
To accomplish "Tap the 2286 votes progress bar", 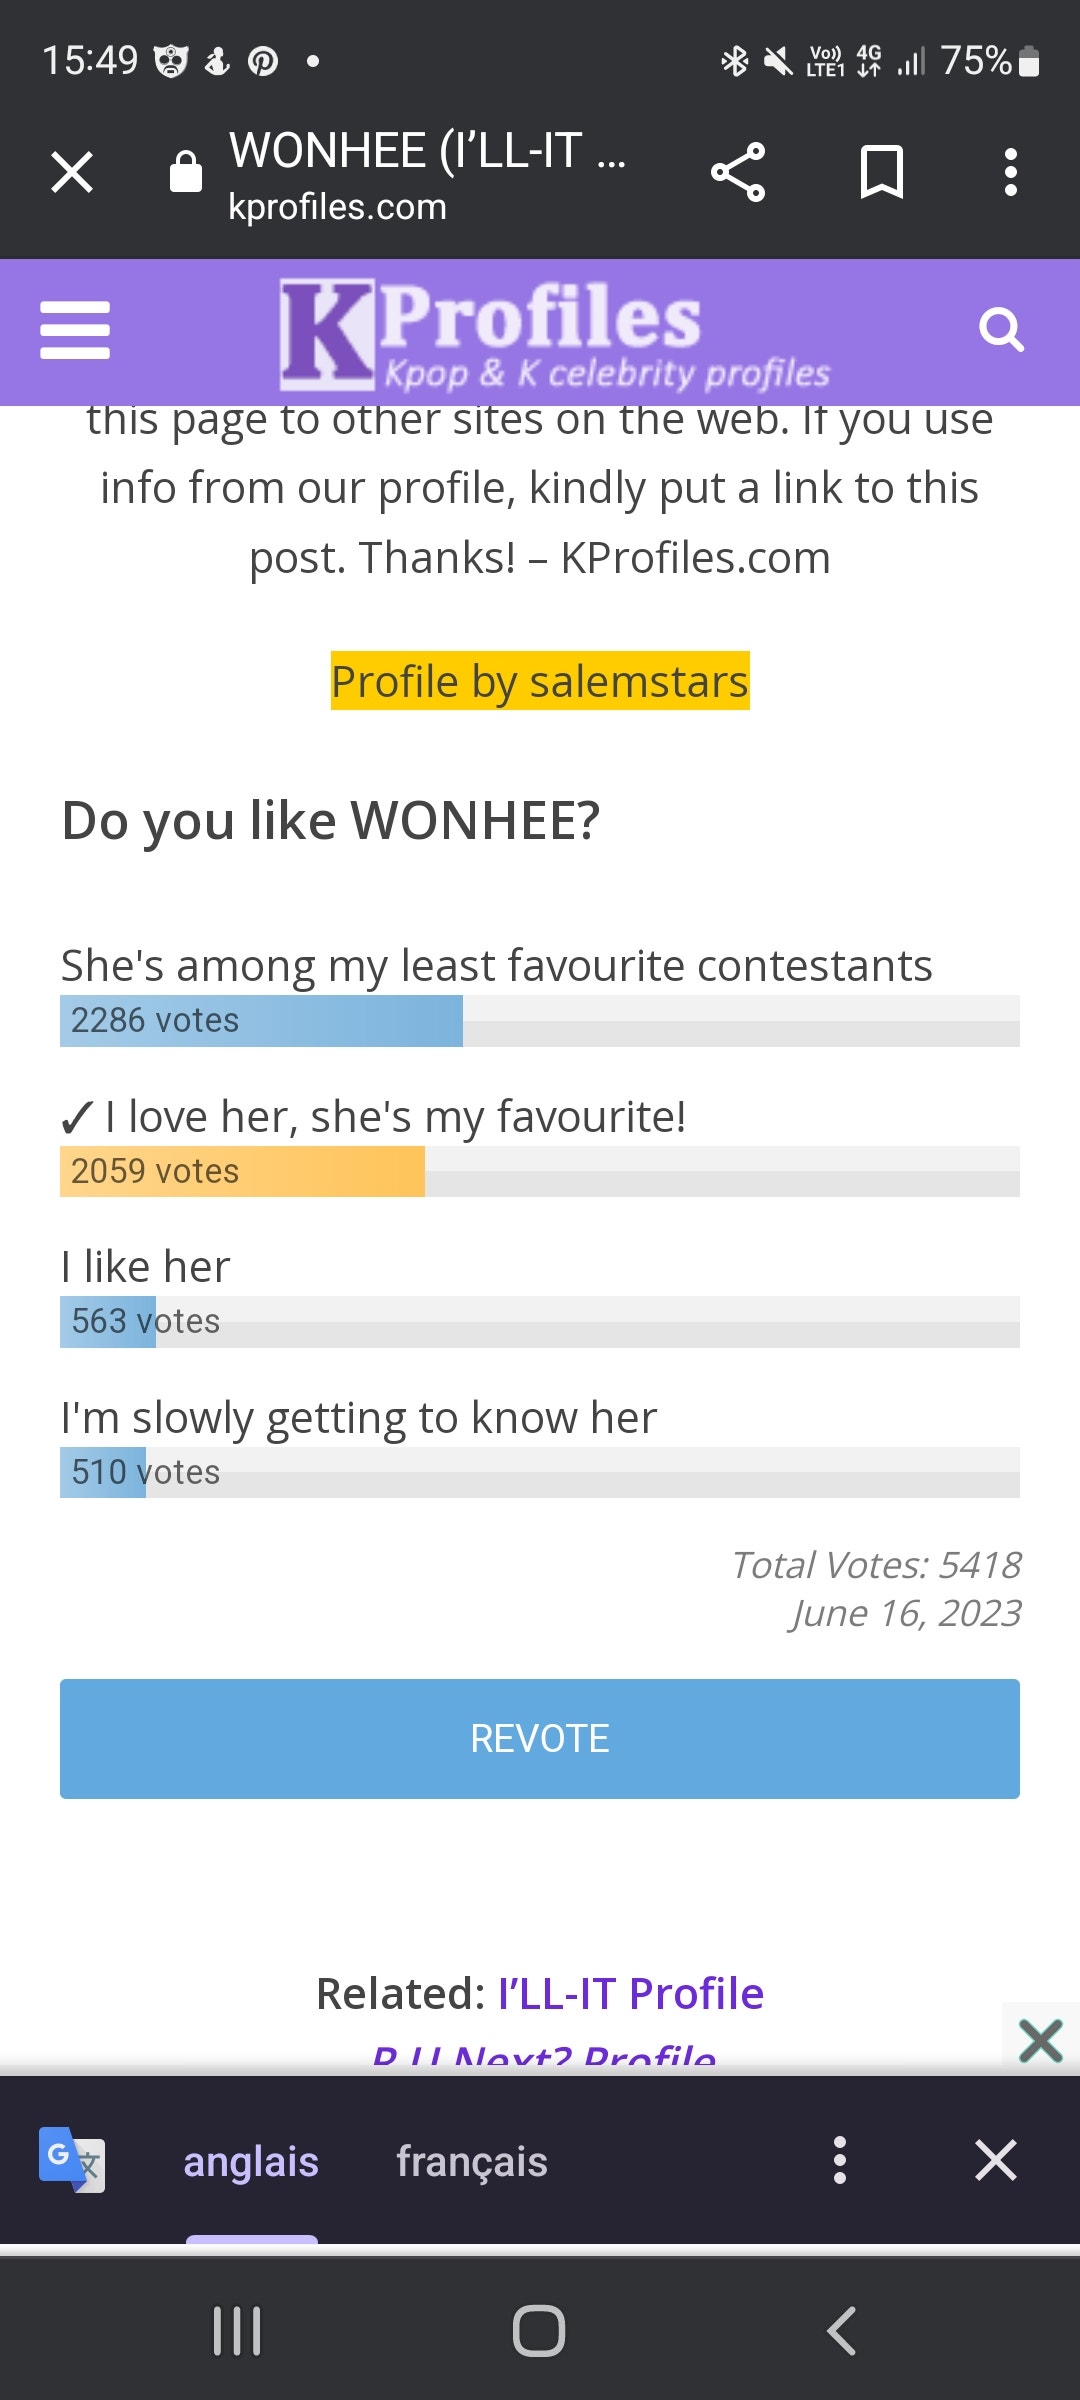I will click(x=260, y=1020).
